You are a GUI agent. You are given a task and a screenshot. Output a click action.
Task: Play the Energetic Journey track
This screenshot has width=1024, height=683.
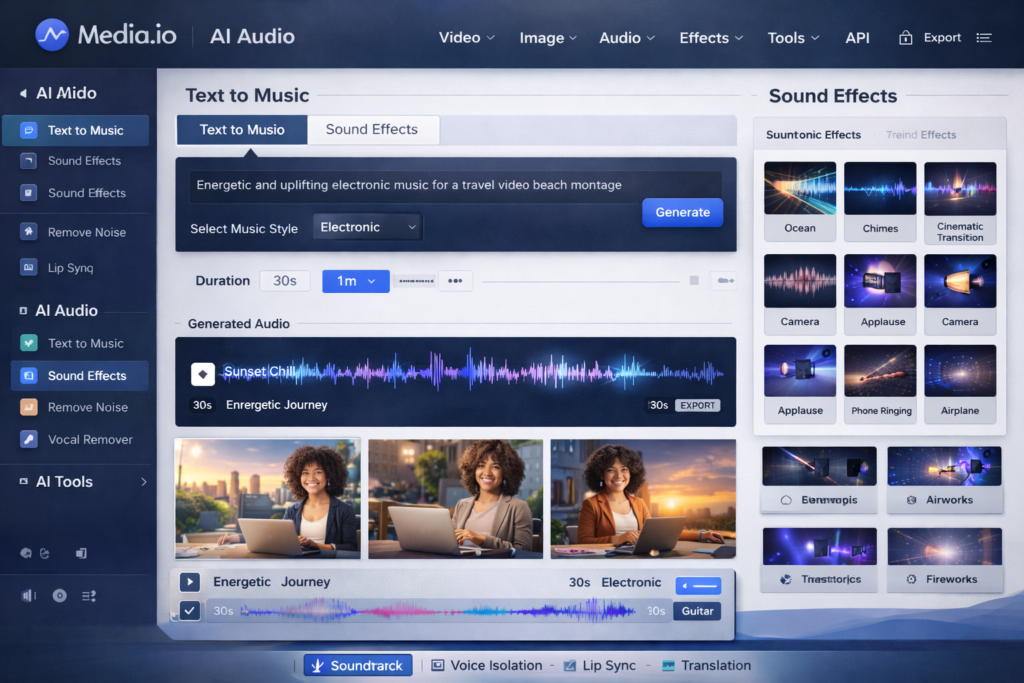click(189, 581)
